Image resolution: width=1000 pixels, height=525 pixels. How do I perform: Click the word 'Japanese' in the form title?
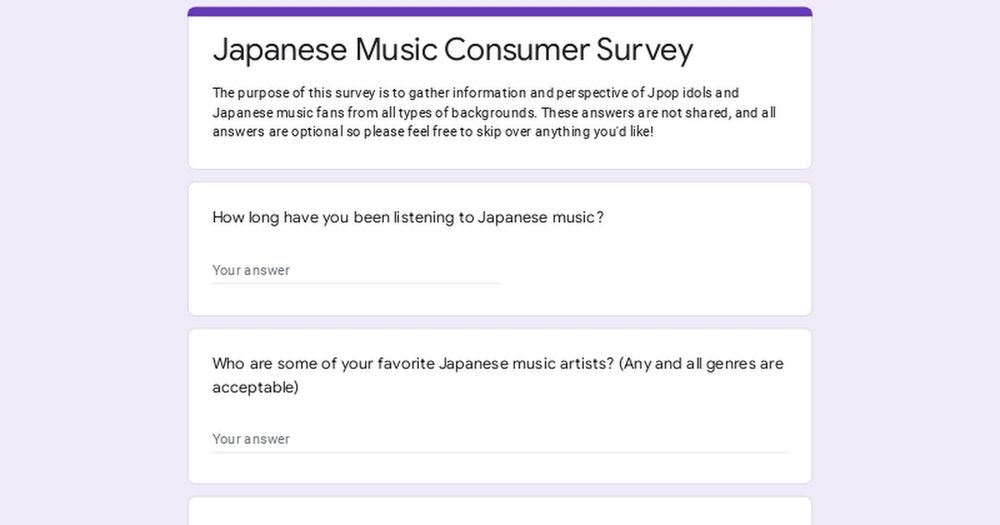tap(279, 50)
